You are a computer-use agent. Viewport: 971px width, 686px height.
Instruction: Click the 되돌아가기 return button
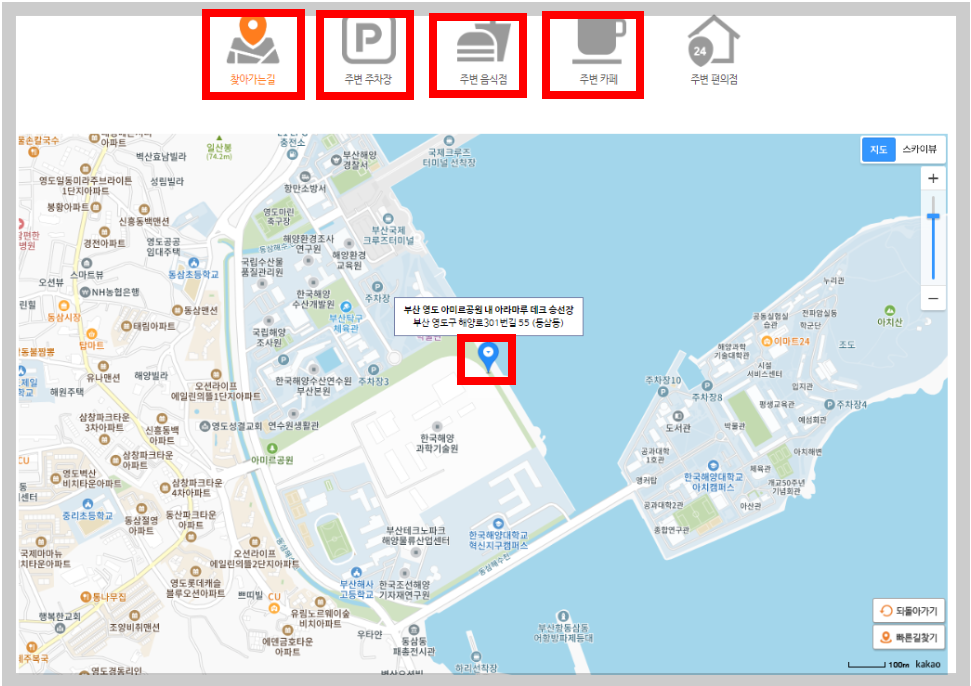908,610
